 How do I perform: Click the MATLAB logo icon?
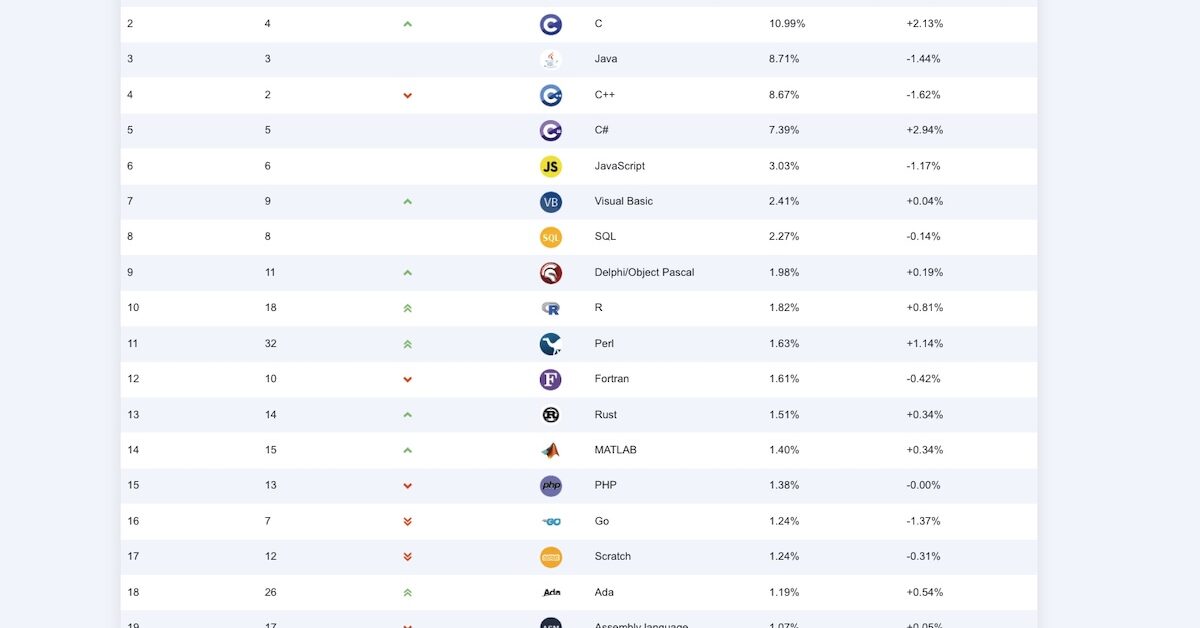pyautogui.click(x=551, y=450)
